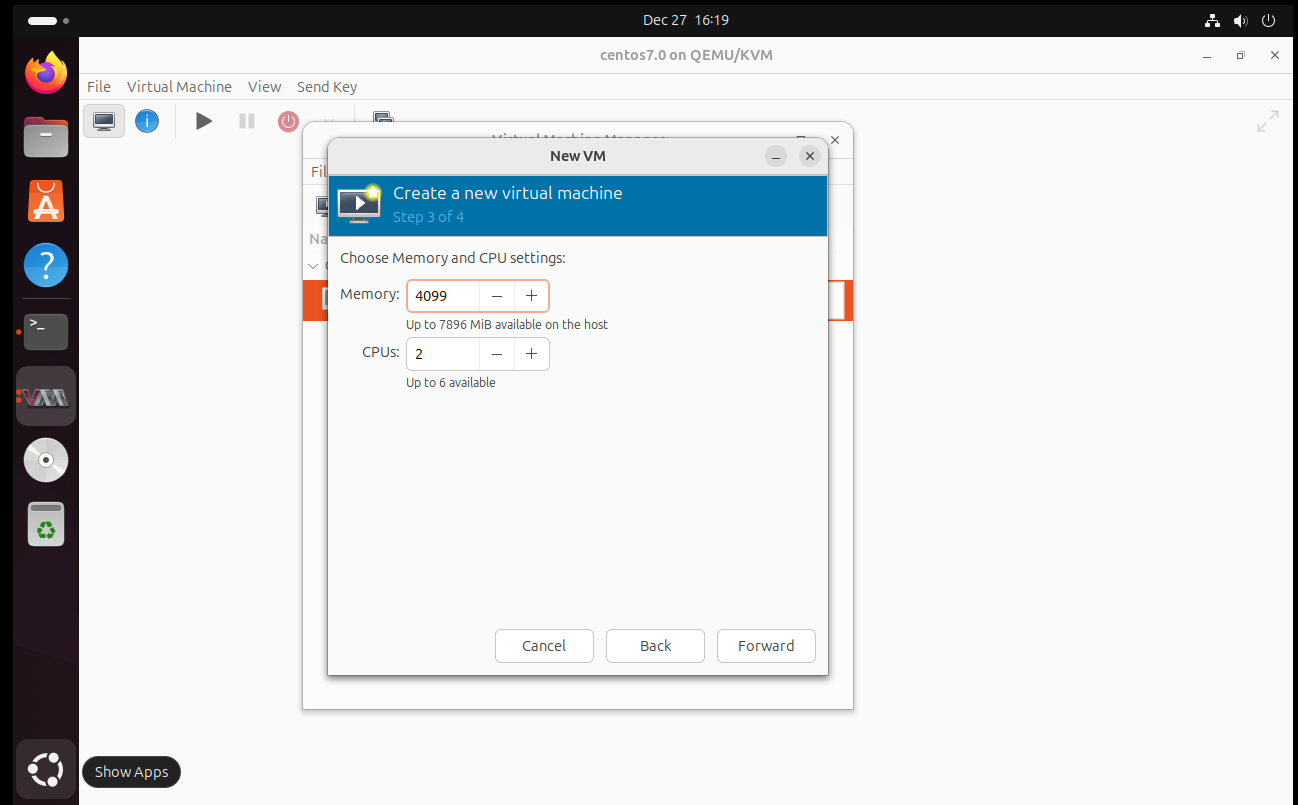This screenshot has width=1298, height=805.
Task: Close the New VM dialog
Action: pyautogui.click(x=810, y=156)
